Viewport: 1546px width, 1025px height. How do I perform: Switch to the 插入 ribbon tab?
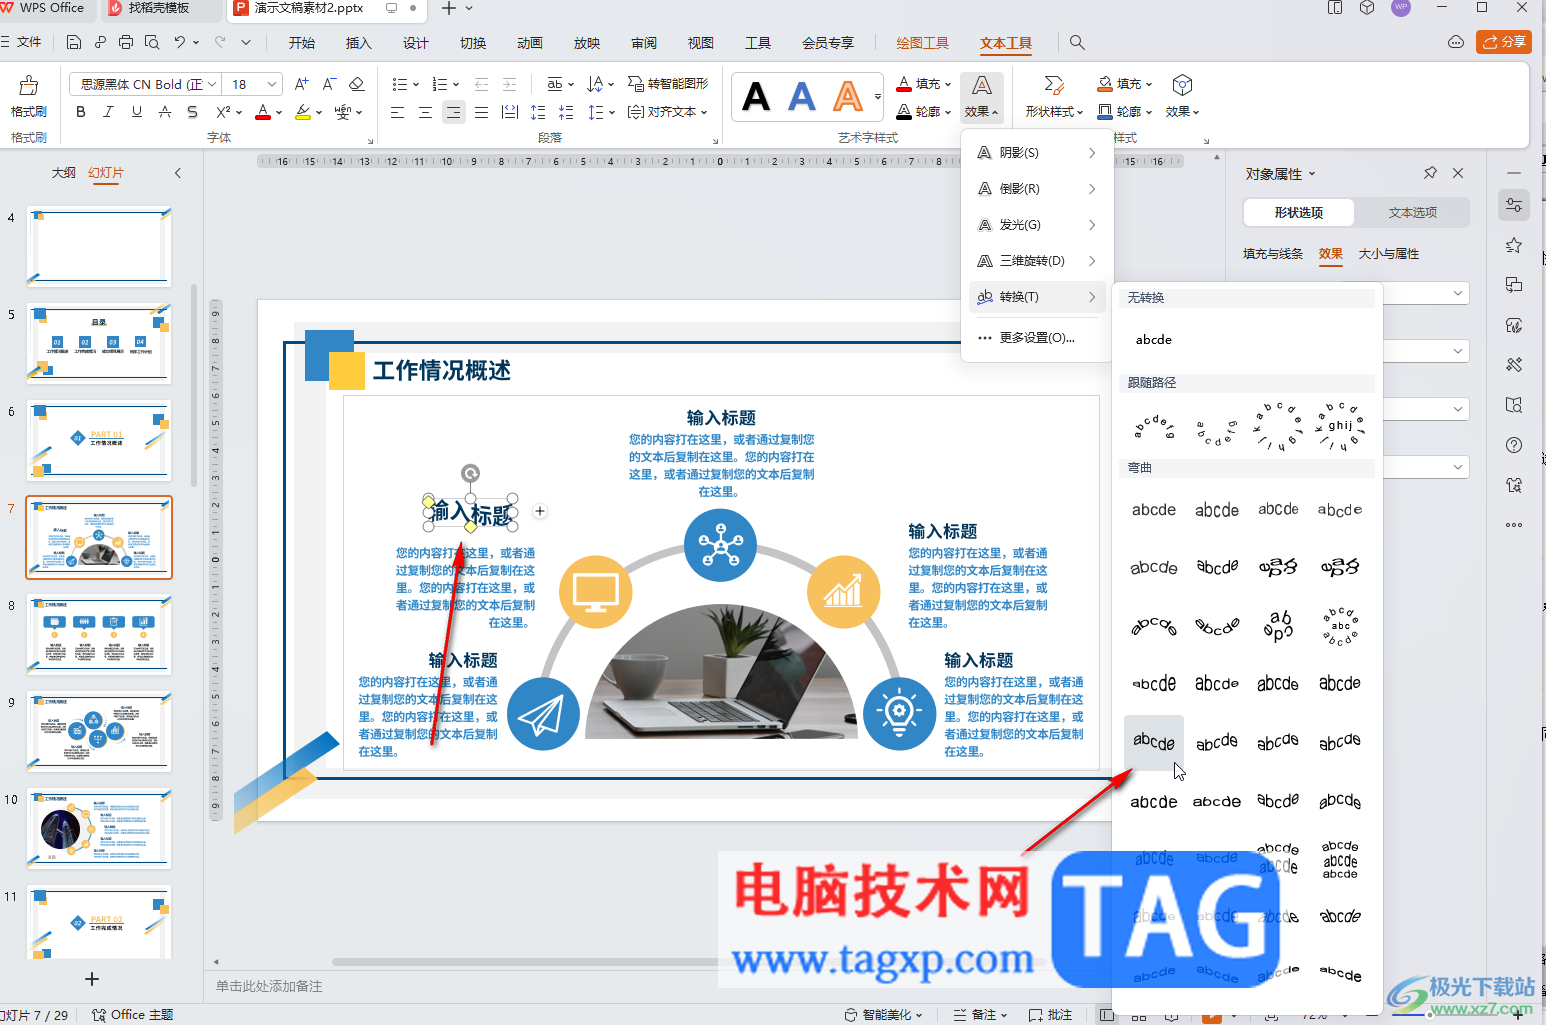pyautogui.click(x=358, y=43)
